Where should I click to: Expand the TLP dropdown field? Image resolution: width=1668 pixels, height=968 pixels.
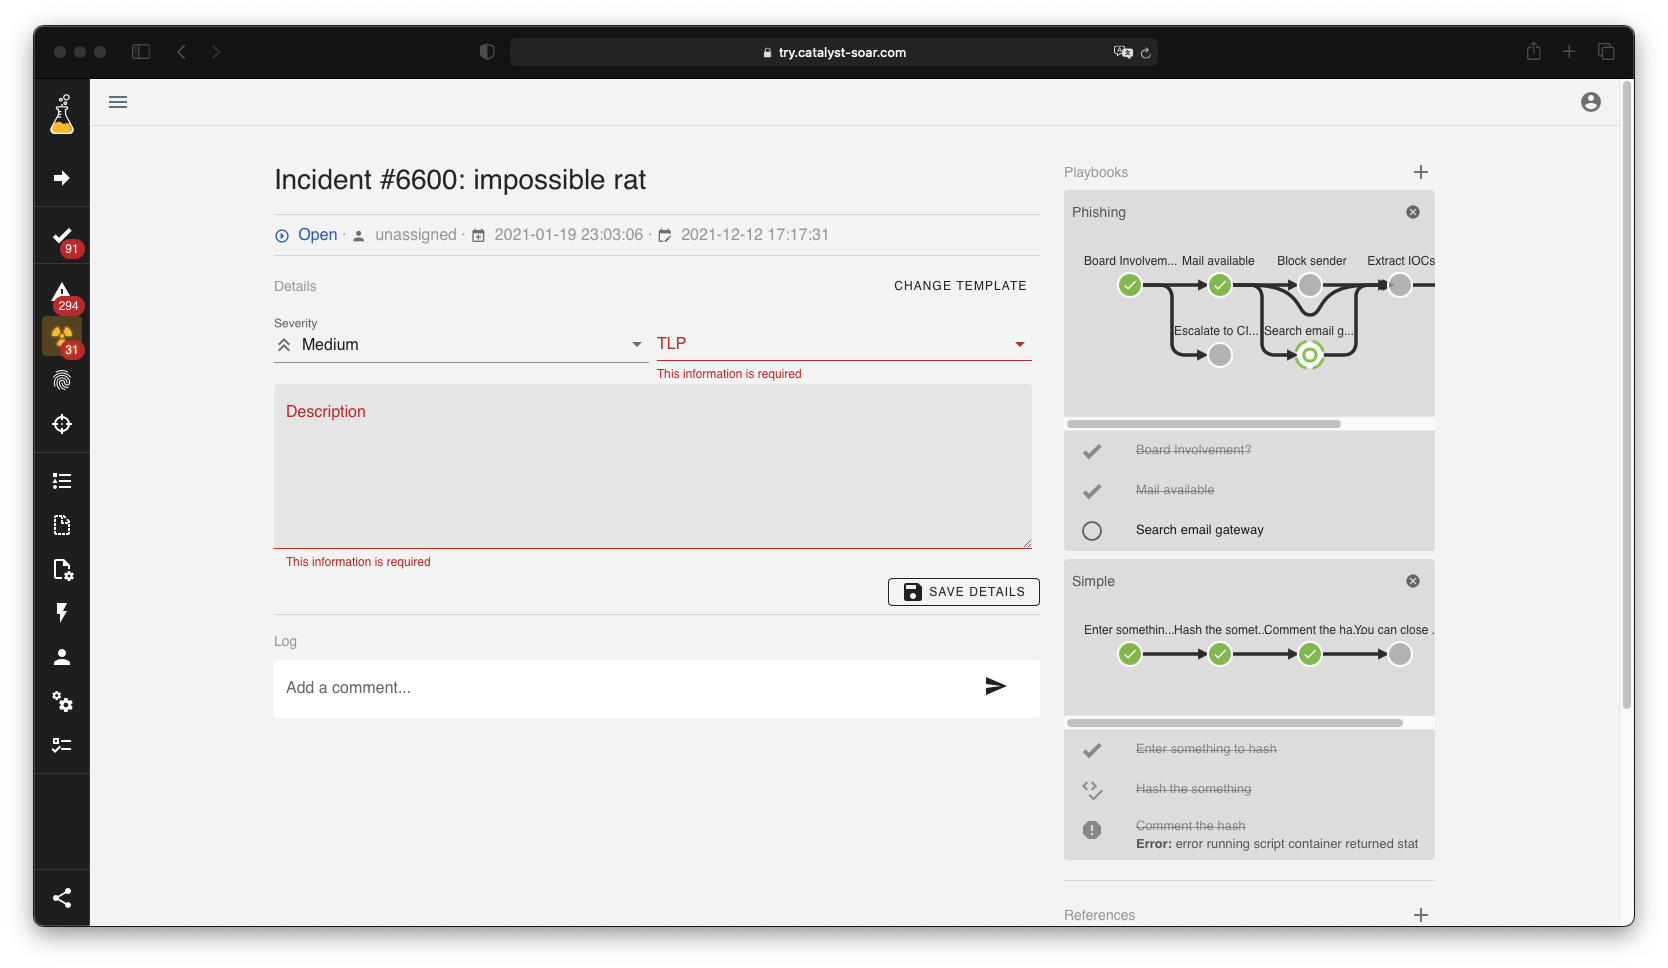pyautogui.click(x=843, y=344)
